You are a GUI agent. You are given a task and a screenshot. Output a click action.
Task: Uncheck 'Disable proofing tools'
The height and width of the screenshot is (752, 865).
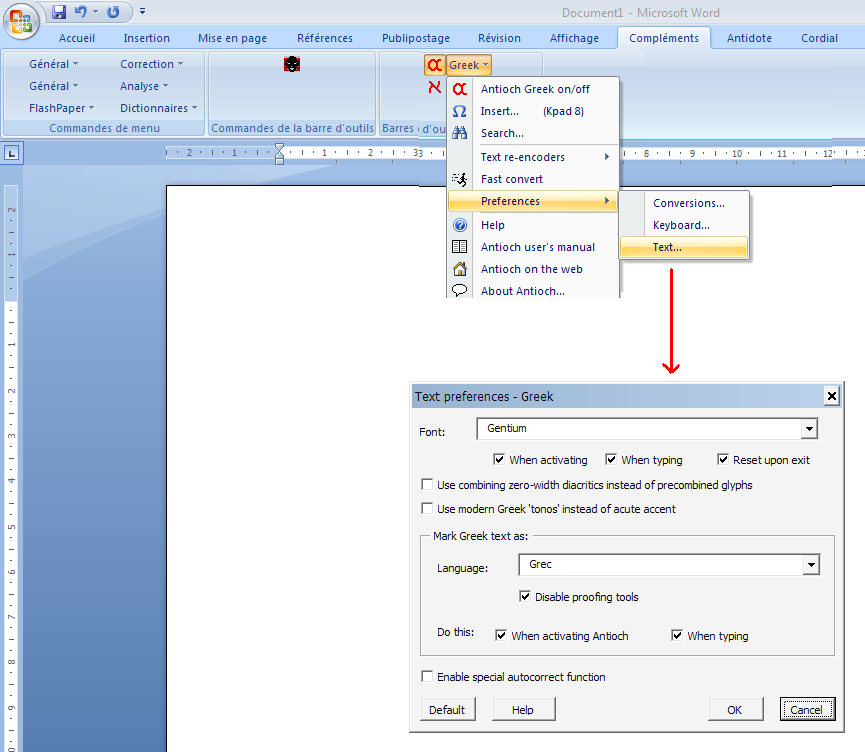525,596
